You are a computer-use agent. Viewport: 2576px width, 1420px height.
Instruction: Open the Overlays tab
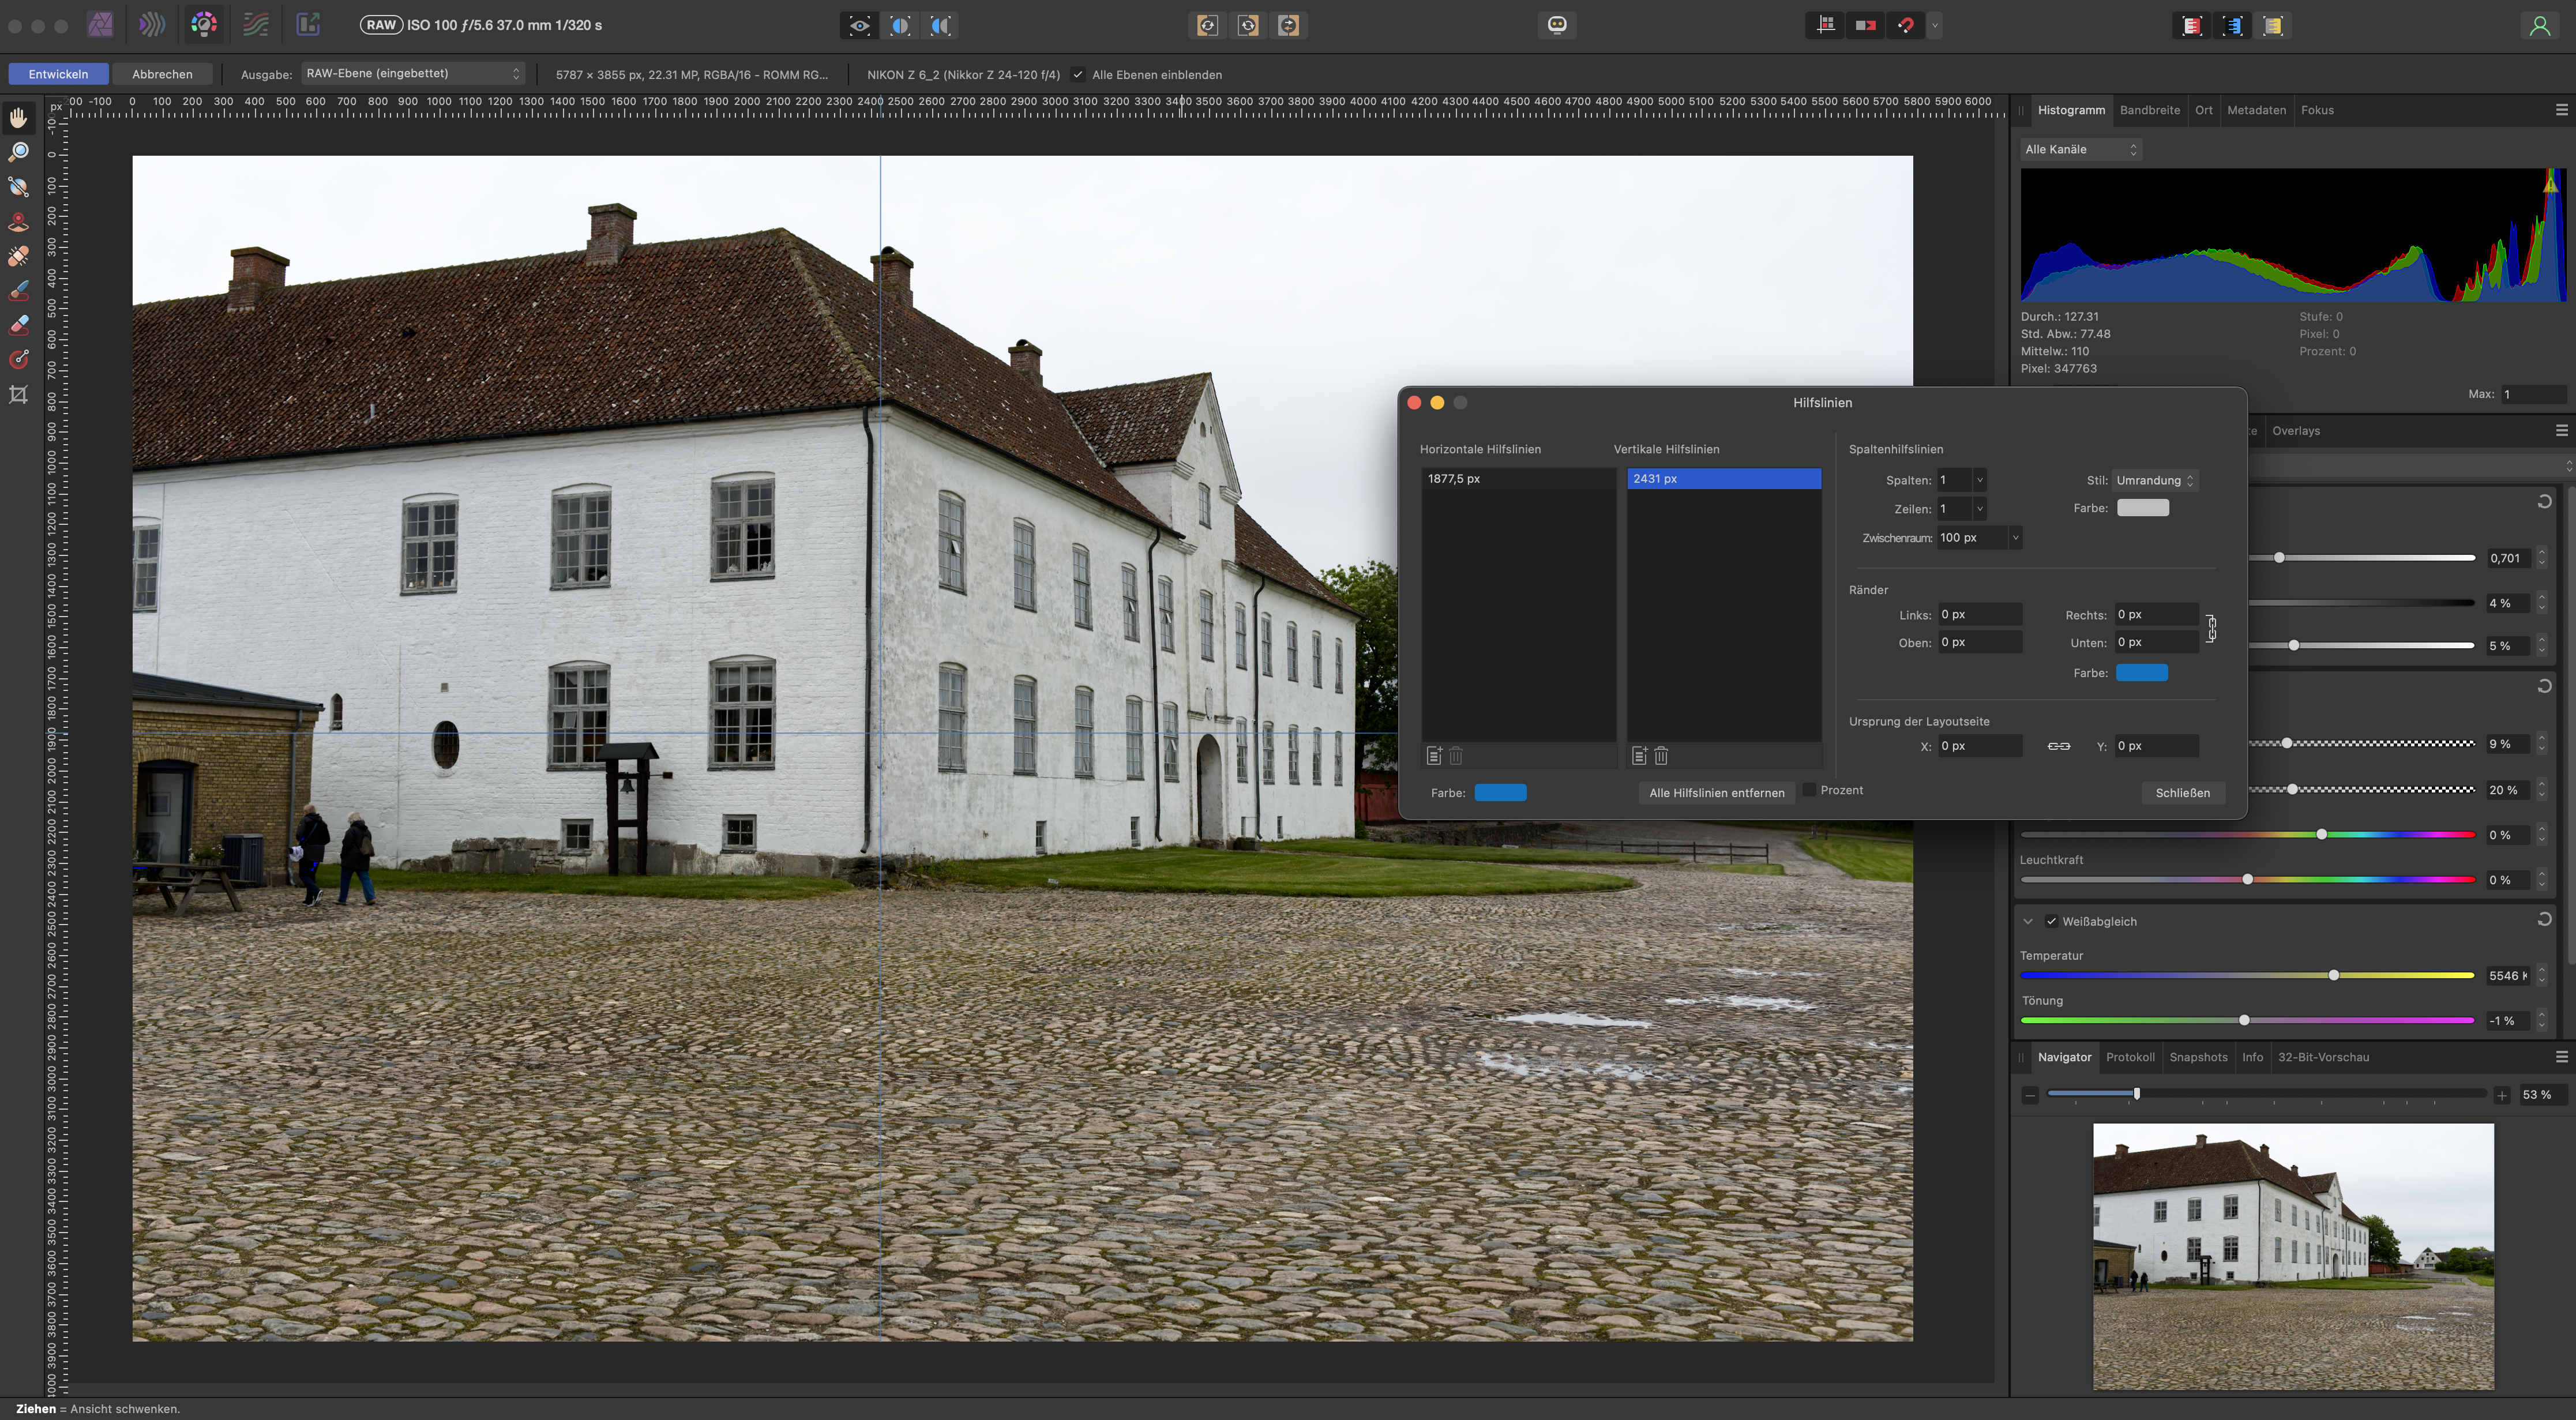[2295, 431]
